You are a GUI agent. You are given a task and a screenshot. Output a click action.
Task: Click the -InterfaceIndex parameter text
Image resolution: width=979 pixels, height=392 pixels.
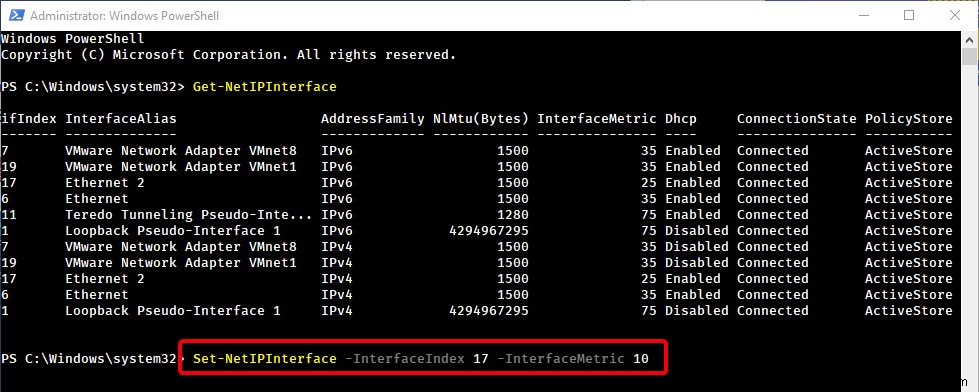pos(405,359)
